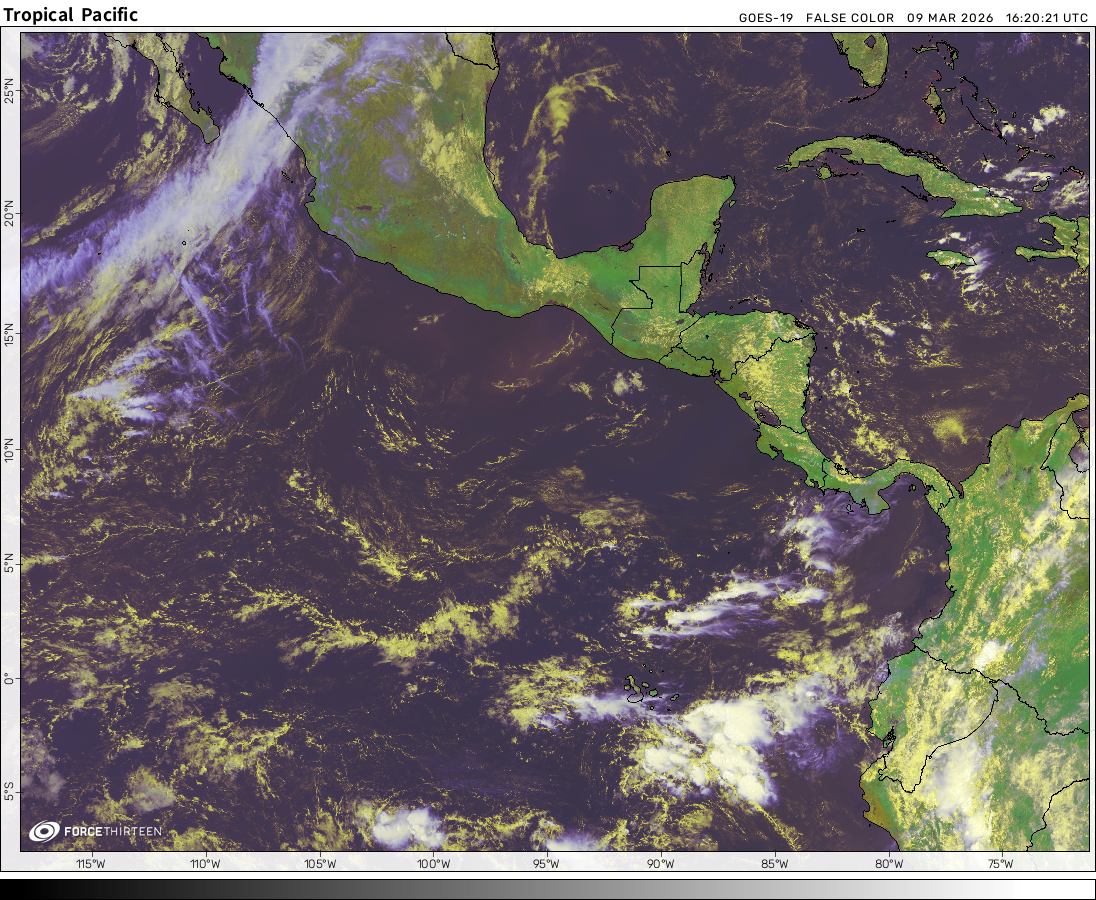Click the GOES-19 satellite label
Screen dimensions: 1096x900
tap(766, 17)
